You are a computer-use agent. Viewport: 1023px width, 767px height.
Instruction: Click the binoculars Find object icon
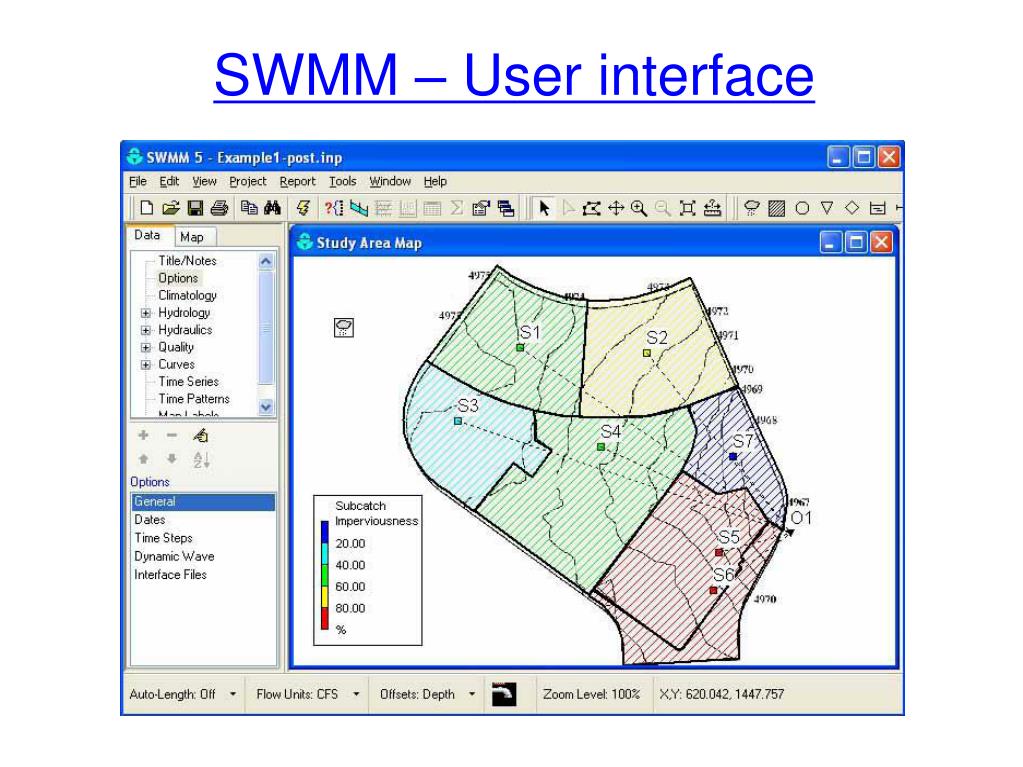(x=273, y=208)
